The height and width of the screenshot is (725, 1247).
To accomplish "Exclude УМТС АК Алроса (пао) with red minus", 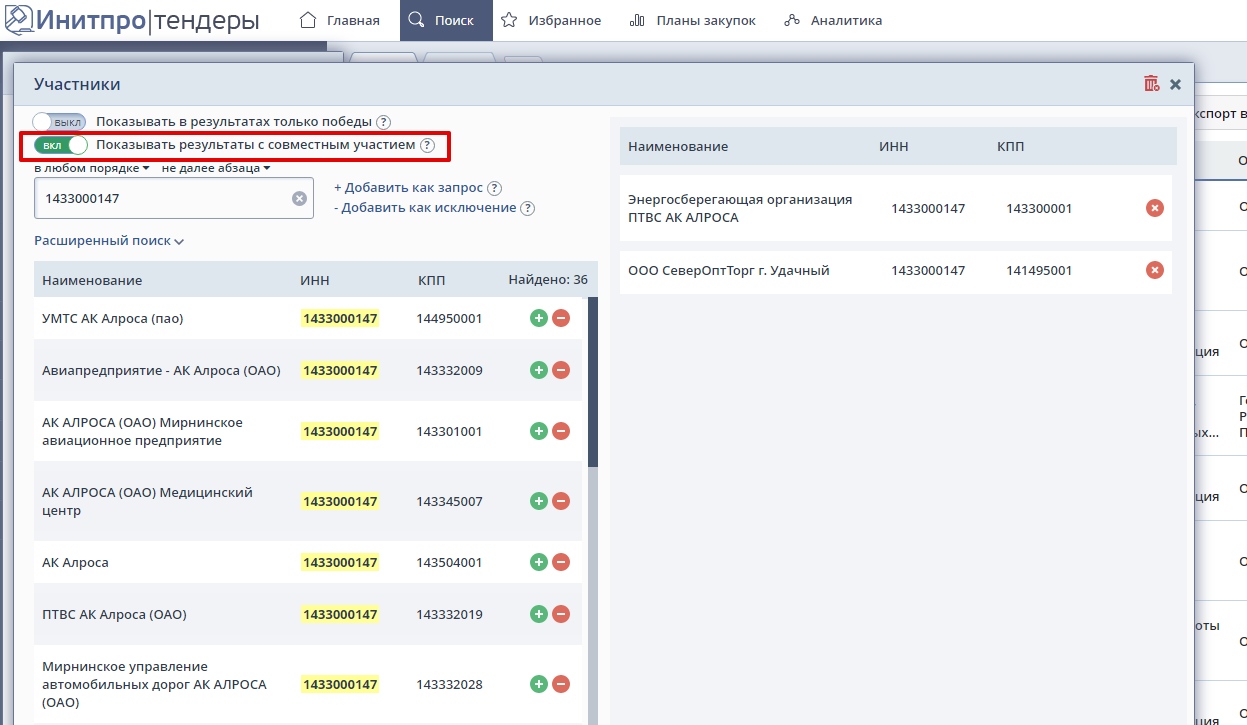I will tap(561, 318).
